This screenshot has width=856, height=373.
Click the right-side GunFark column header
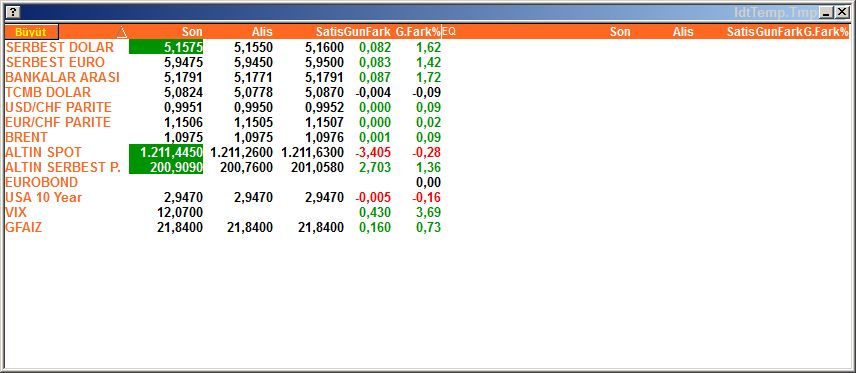(779, 32)
